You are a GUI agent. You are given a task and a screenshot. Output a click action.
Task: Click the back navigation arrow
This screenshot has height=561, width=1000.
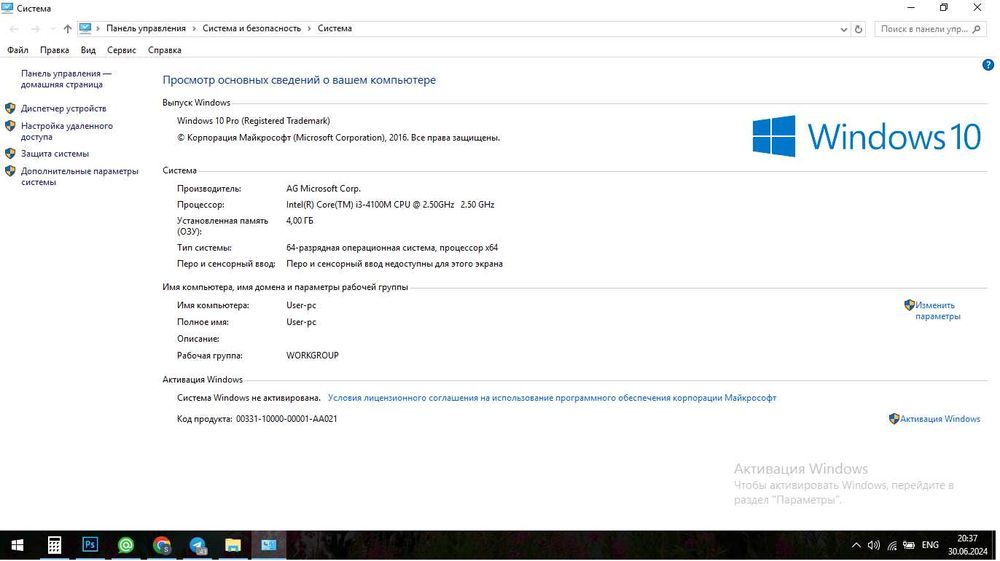coord(14,29)
